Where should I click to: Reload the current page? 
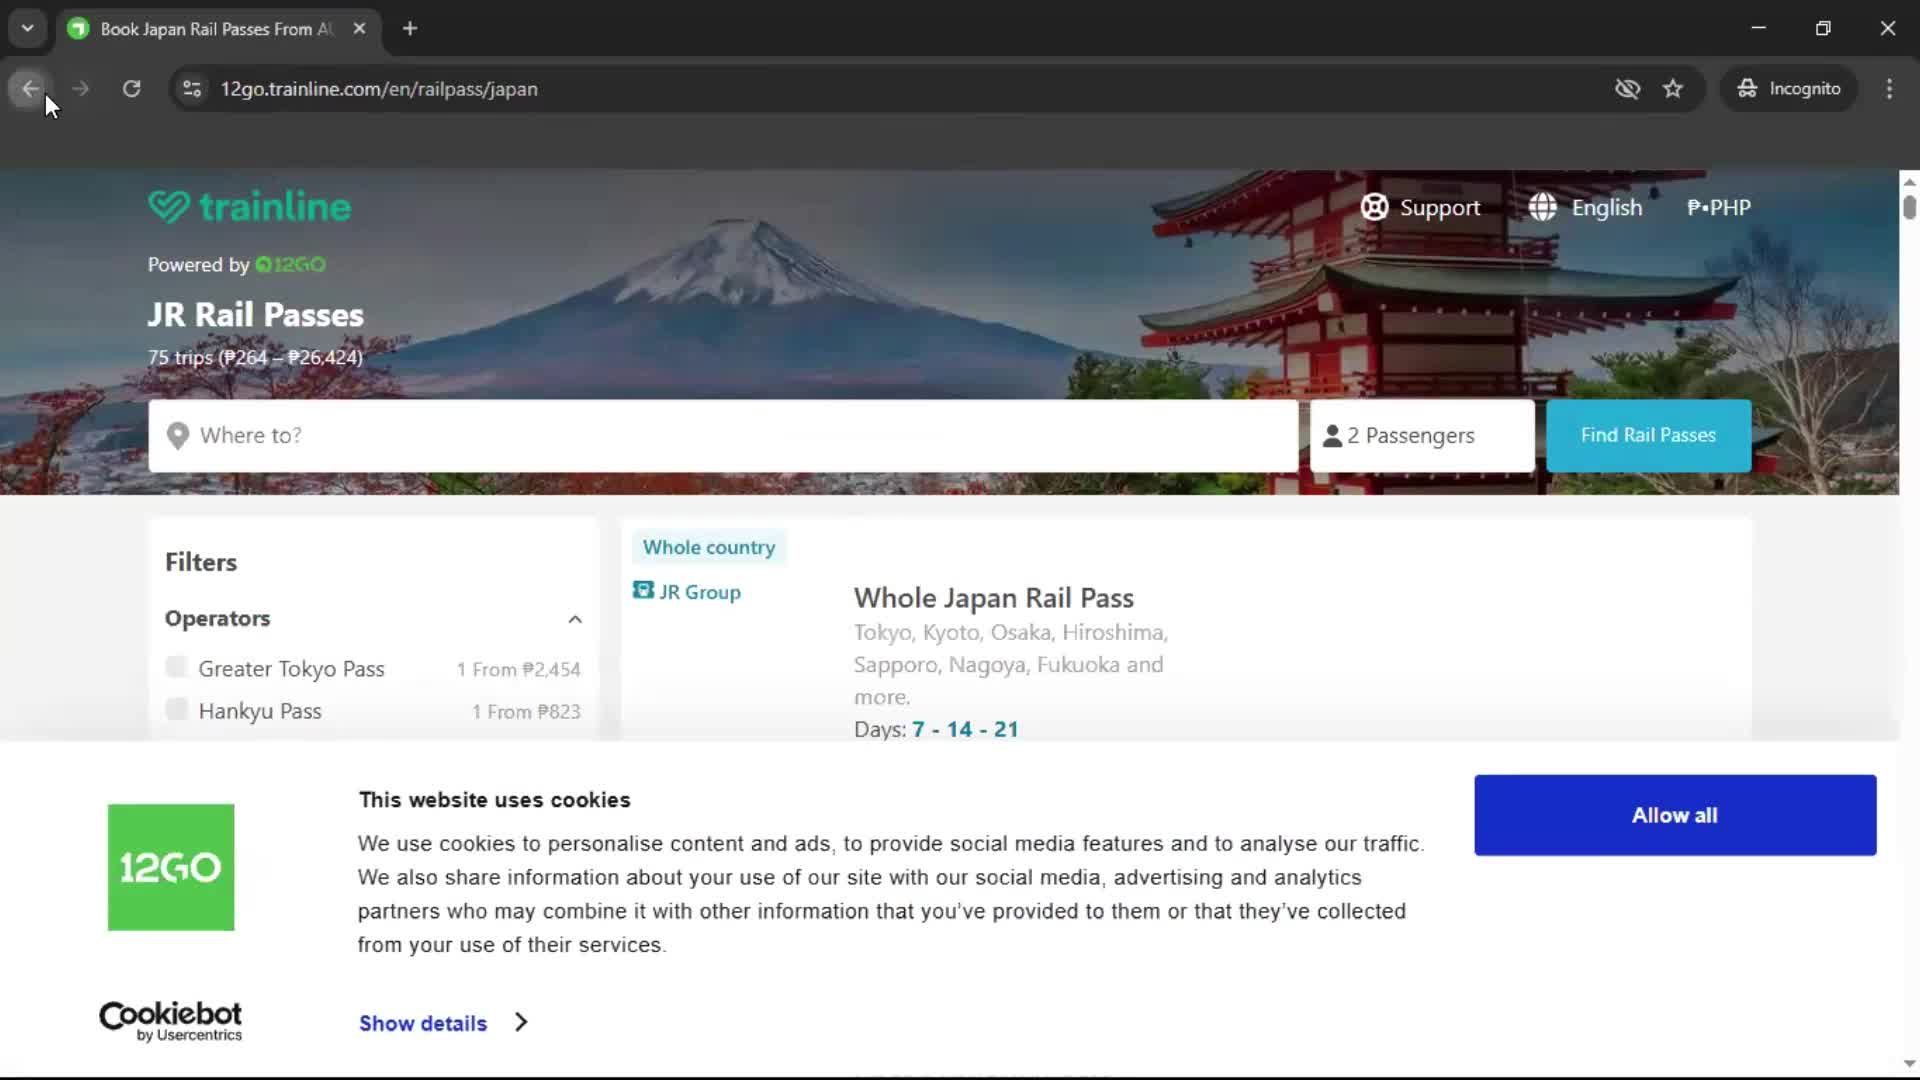(x=131, y=89)
